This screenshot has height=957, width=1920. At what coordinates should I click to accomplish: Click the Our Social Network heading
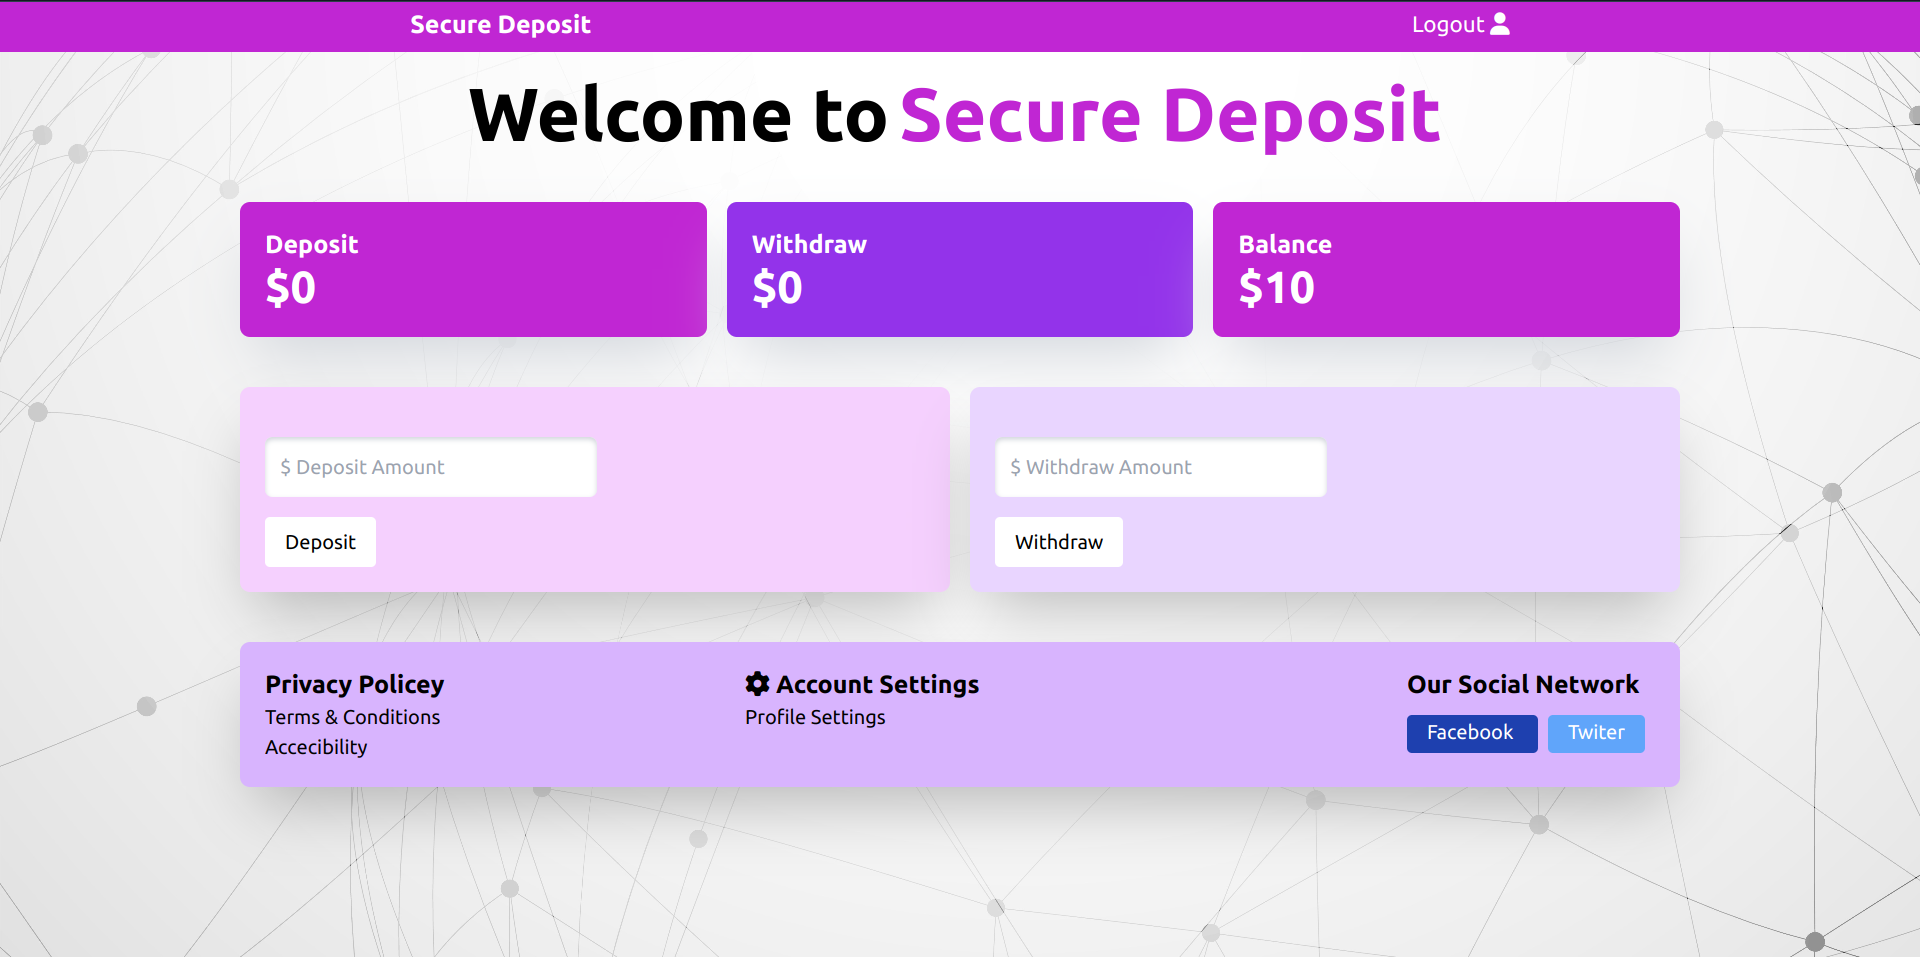(x=1523, y=684)
